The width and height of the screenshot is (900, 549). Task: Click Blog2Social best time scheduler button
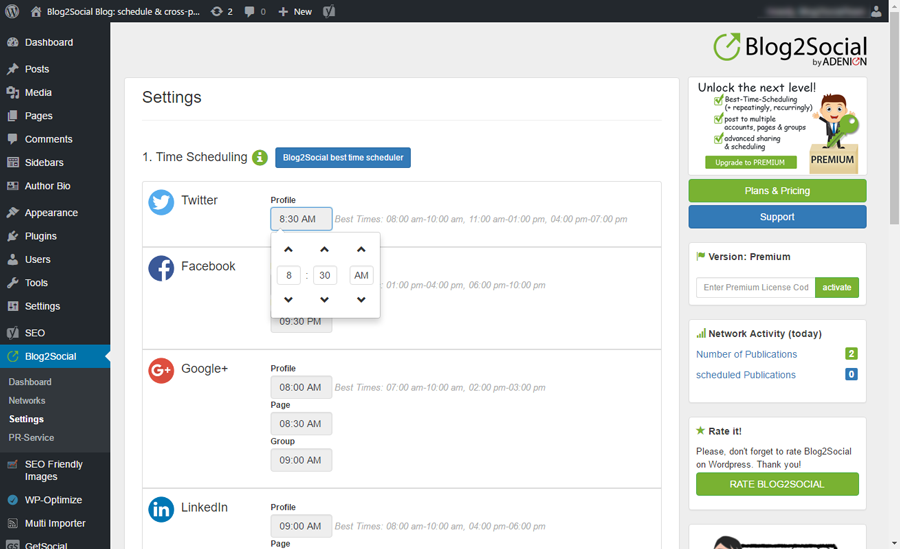pos(343,157)
